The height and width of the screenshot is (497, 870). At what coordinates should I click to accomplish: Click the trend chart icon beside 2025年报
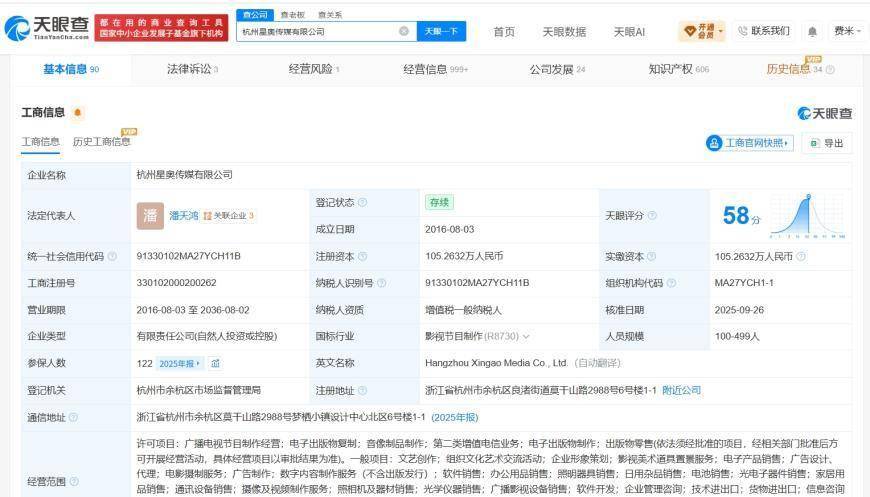pos(215,363)
